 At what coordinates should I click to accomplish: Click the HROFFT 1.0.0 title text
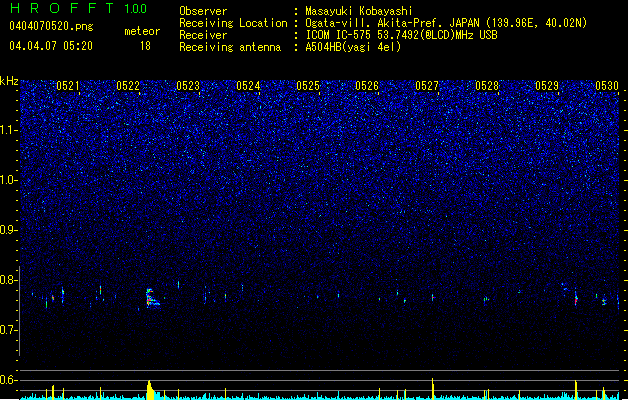79,8
